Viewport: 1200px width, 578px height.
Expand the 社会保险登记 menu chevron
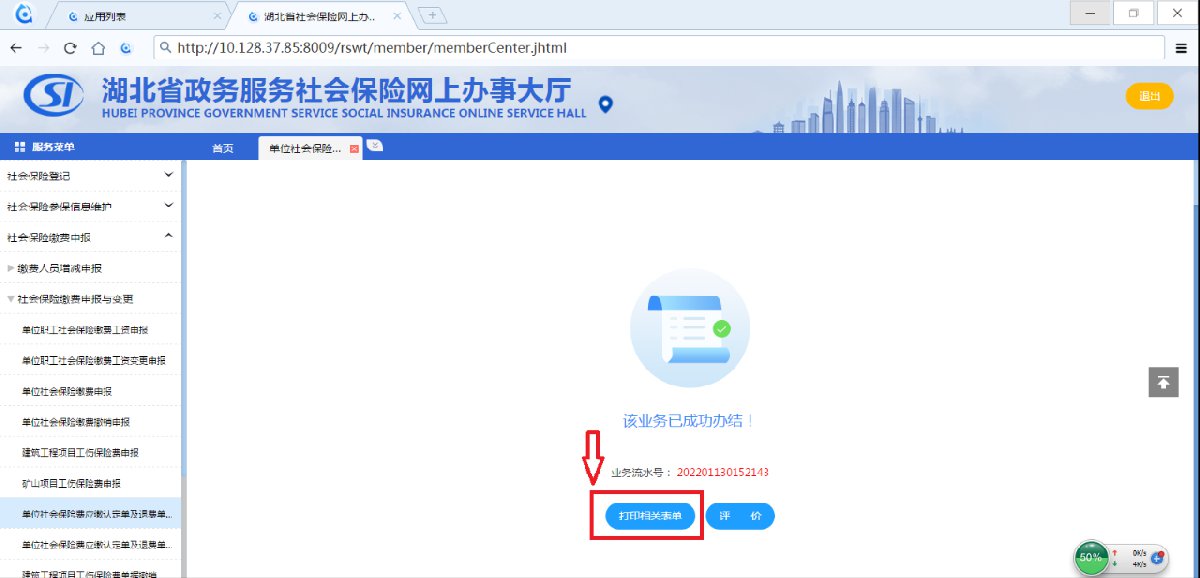168,175
